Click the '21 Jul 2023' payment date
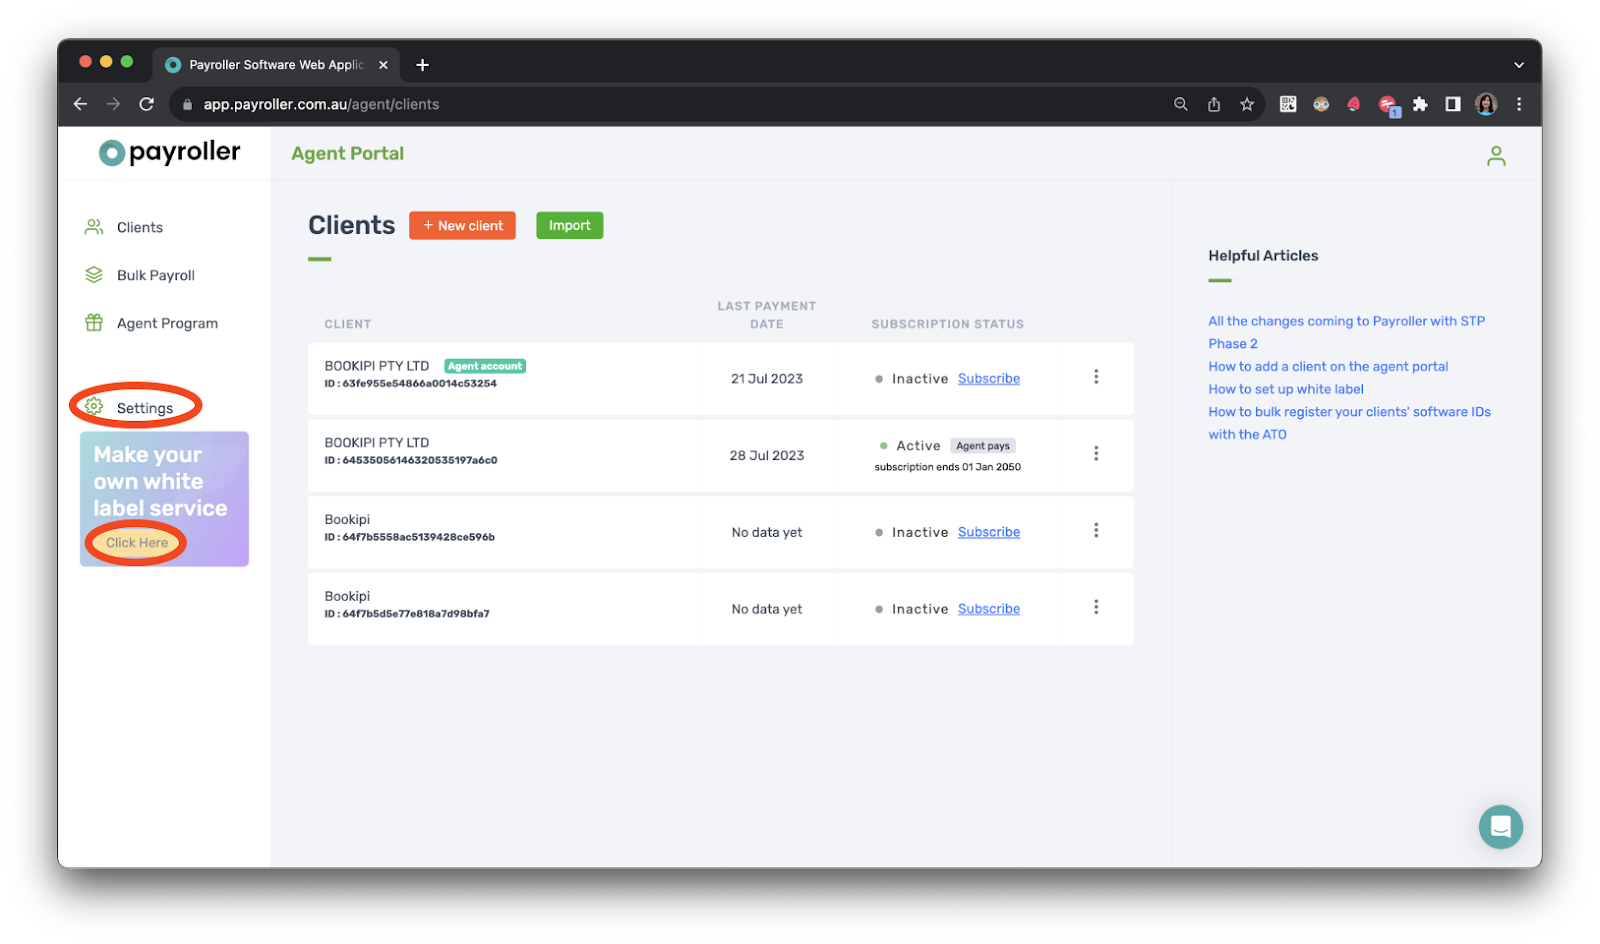The image size is (1600, 944). coord(766,379)
